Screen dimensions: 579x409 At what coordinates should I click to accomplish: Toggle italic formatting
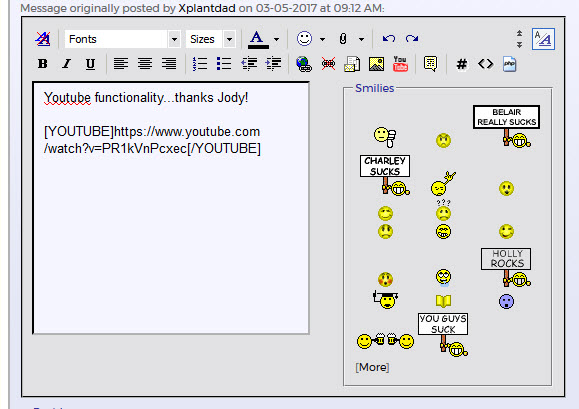click(x=66, y=64)
